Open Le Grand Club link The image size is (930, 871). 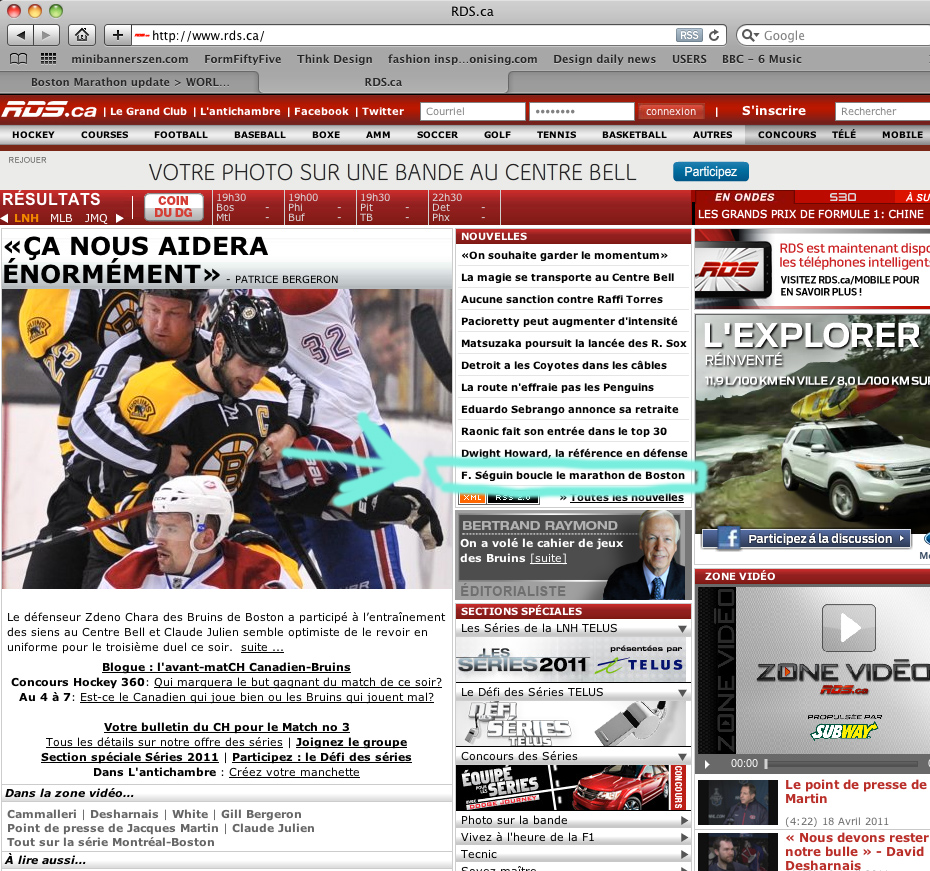[148, 111]
